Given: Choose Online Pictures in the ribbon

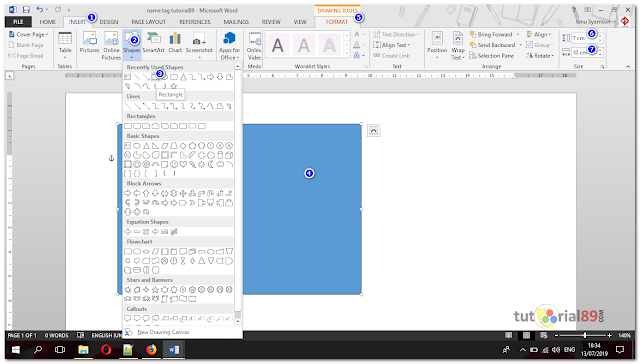Looking at the screenshot, I should coord(111,46).
